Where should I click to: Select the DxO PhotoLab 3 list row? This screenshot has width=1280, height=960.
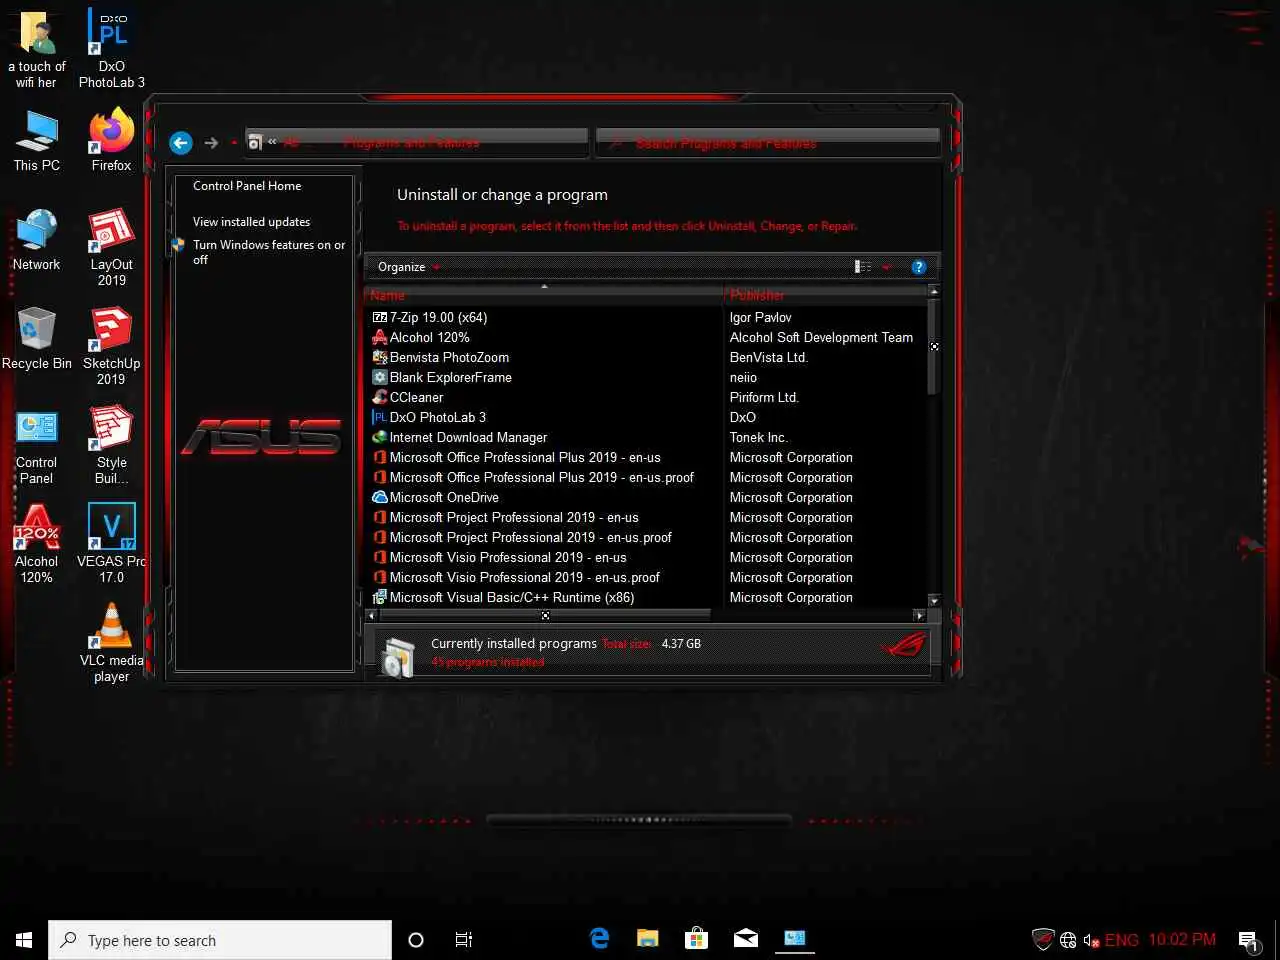click(437, 417)
